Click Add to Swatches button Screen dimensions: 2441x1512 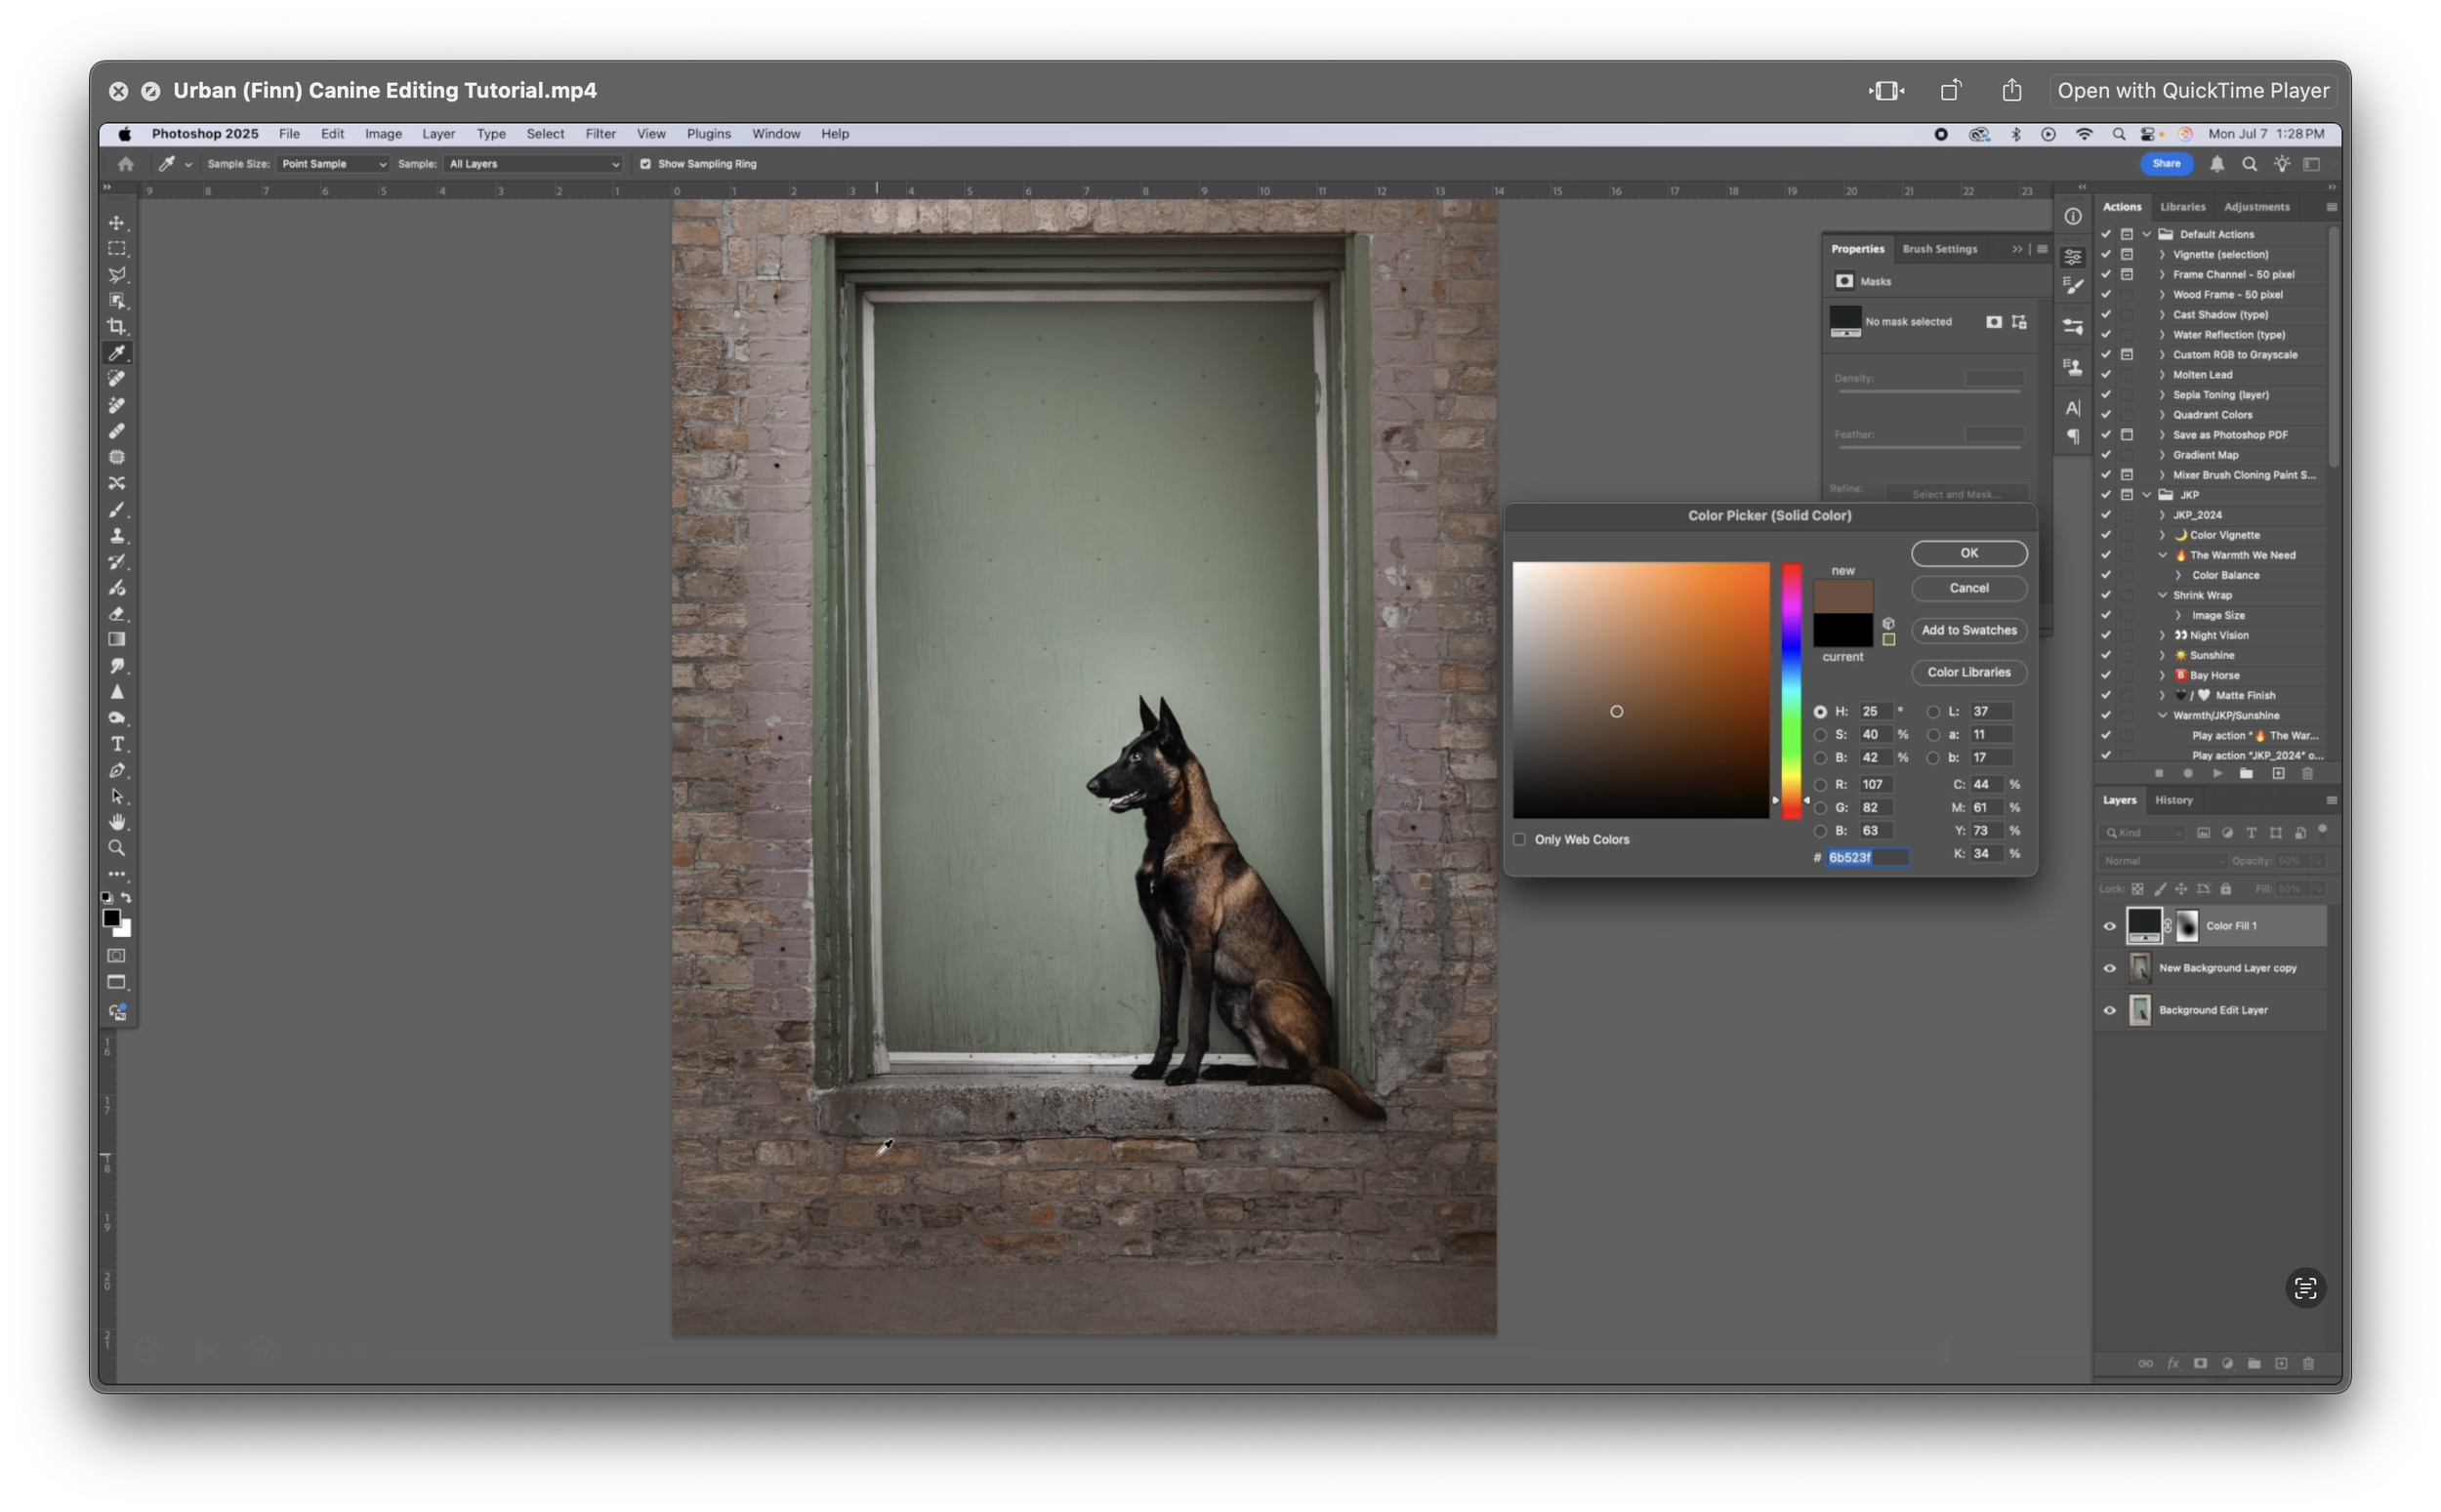pyautogui.click(x=1968, y=630)
